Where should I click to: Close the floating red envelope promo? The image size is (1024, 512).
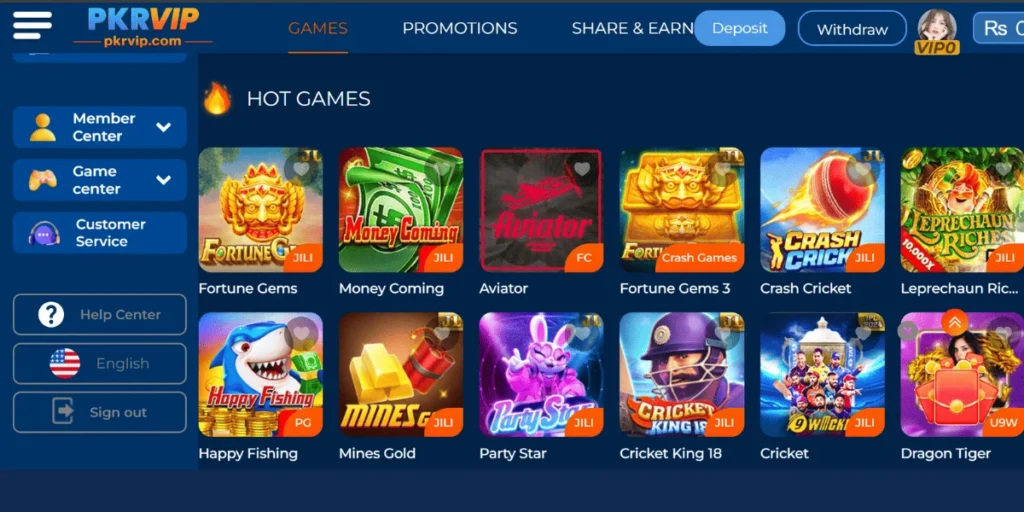(908, 331)
